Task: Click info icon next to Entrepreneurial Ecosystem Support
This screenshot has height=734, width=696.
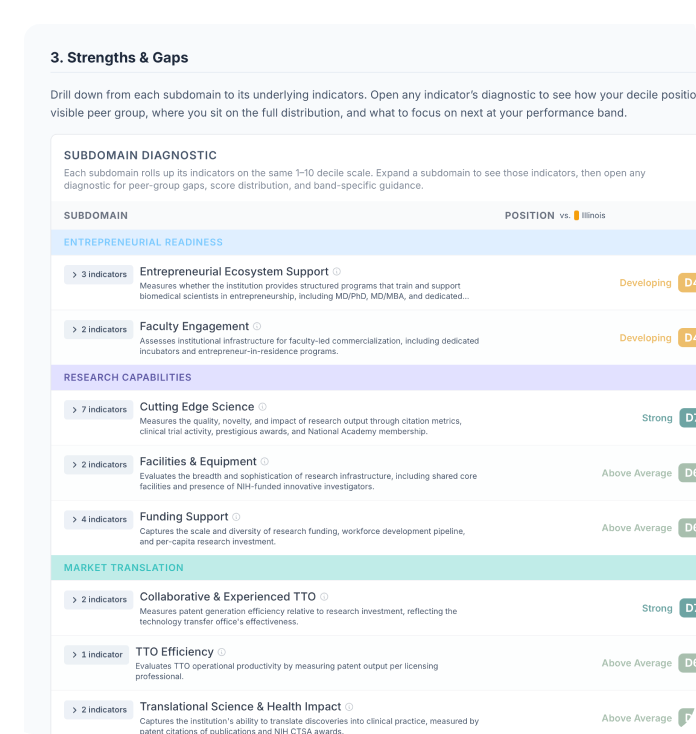Action: coord(337,272)
